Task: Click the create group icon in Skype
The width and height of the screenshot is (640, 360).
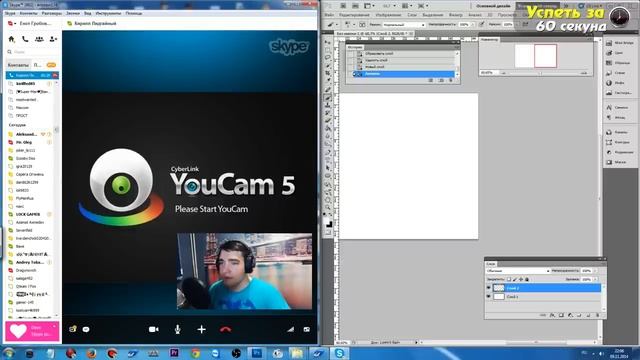Action: click(39, 39)
